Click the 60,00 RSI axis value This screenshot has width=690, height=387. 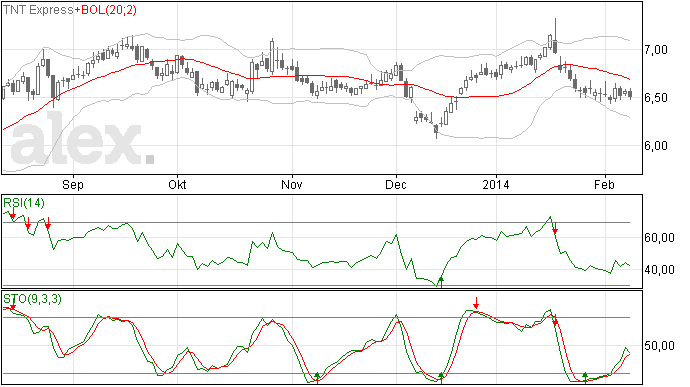tap(659, 238)
